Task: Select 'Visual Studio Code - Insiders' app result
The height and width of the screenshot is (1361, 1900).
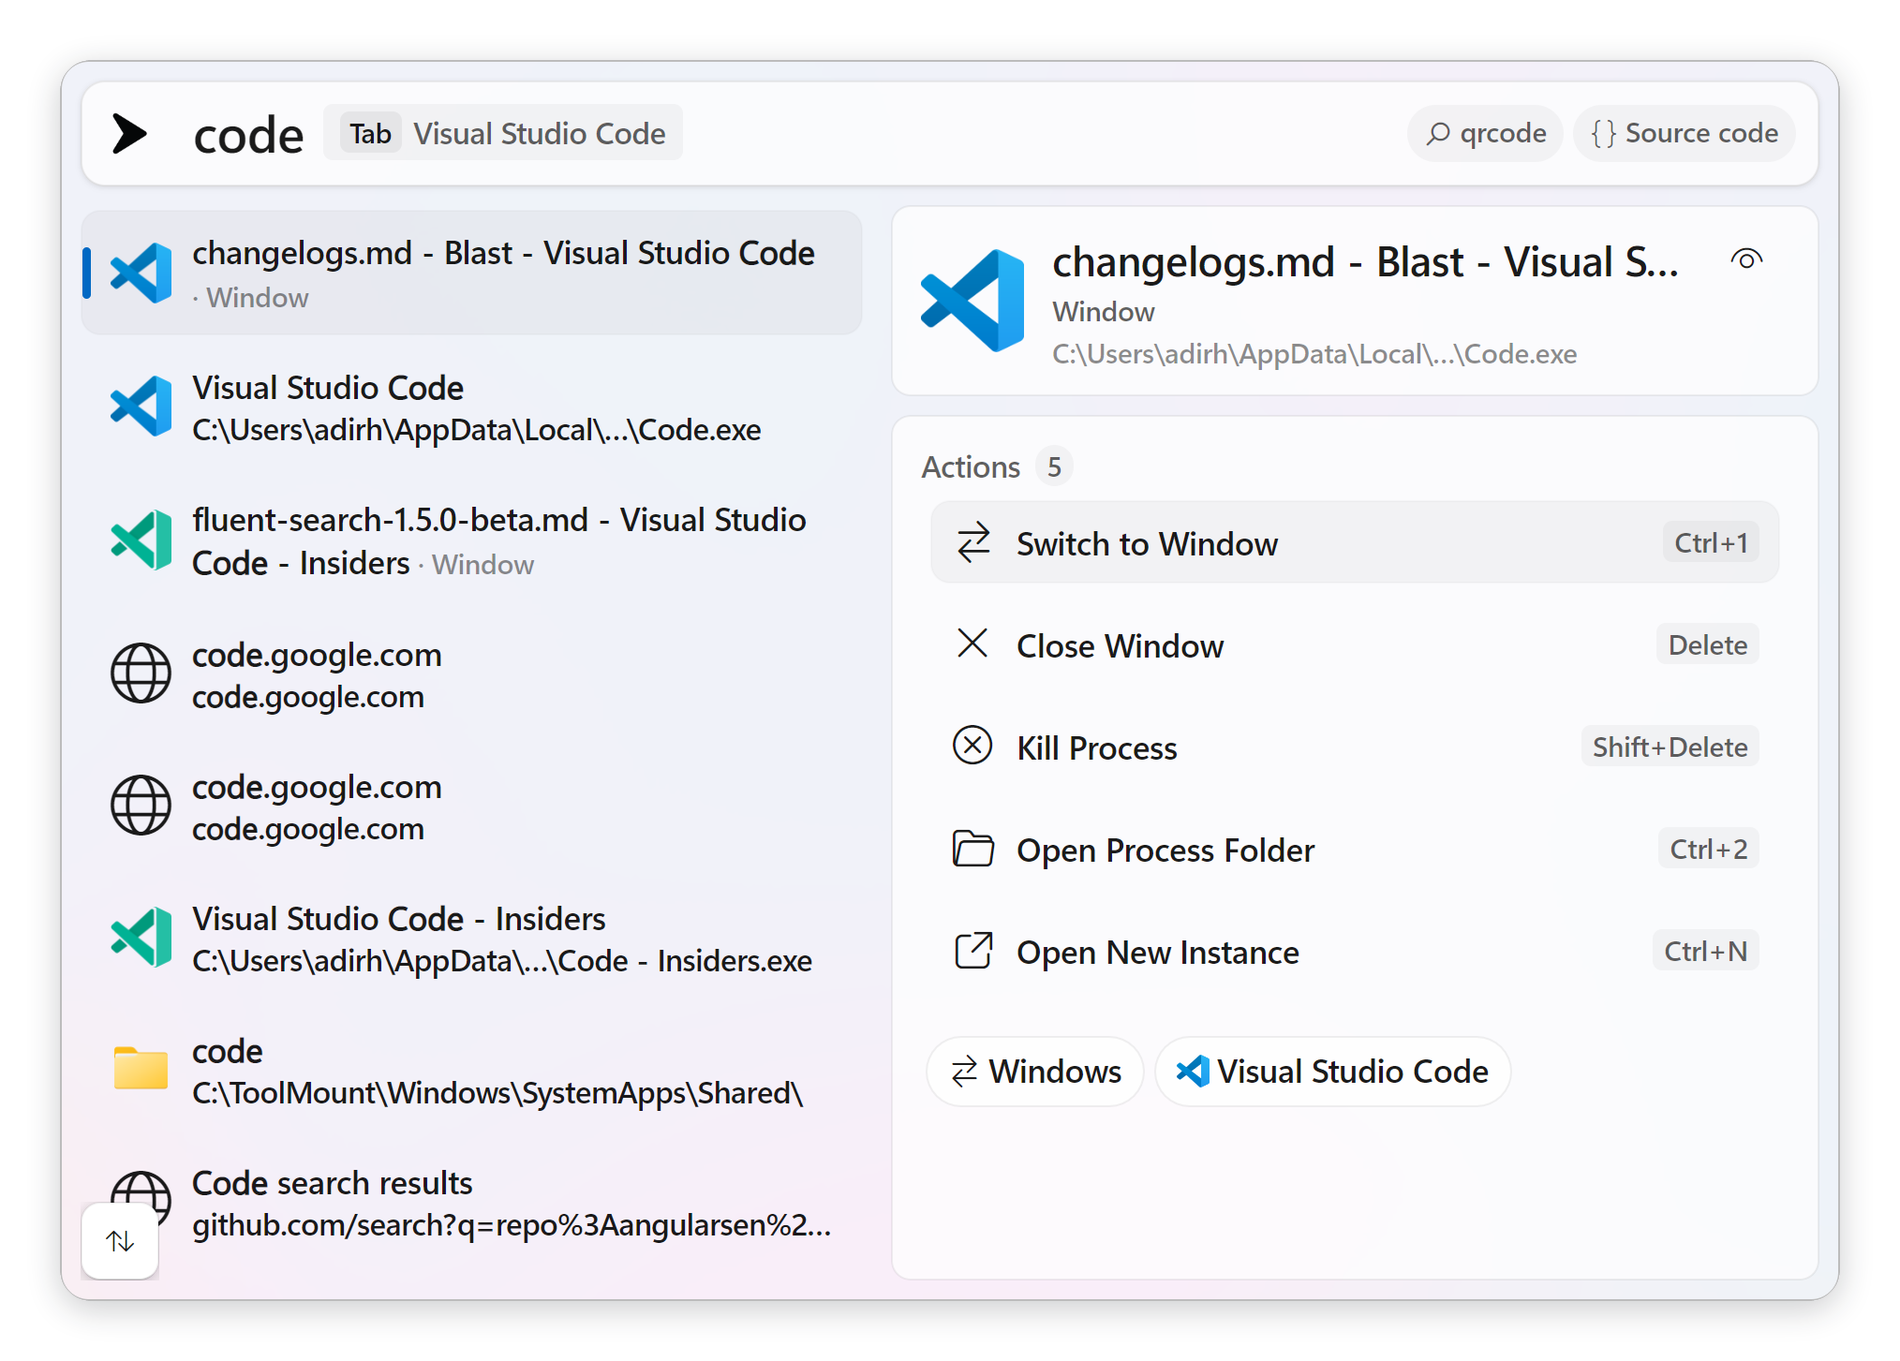Action: click(x=472, y=938)
